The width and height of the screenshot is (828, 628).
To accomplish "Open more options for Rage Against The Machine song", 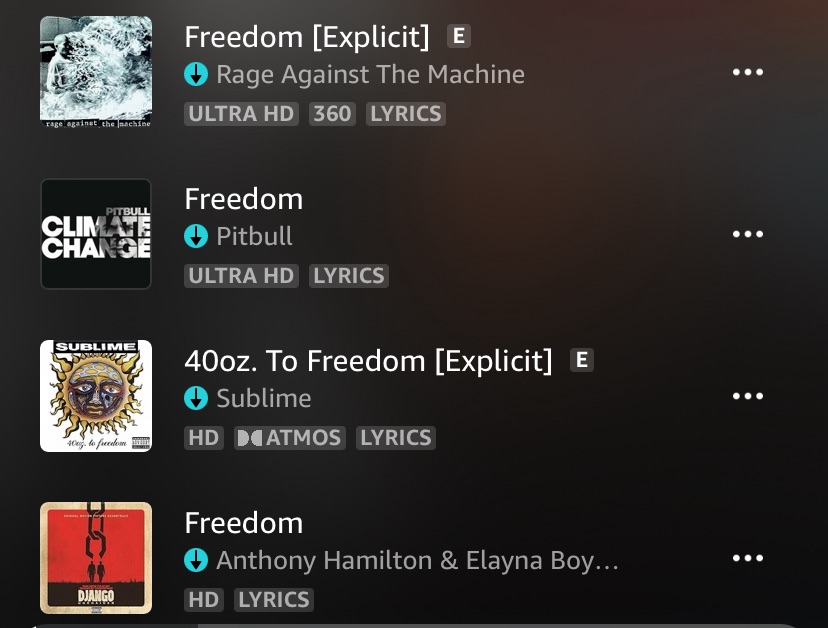I will tap(748, 72).
